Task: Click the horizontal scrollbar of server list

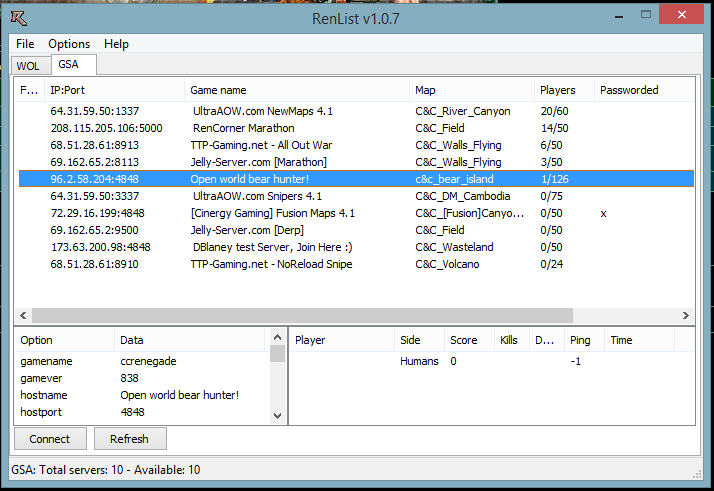Action: [x=300, y=315]
